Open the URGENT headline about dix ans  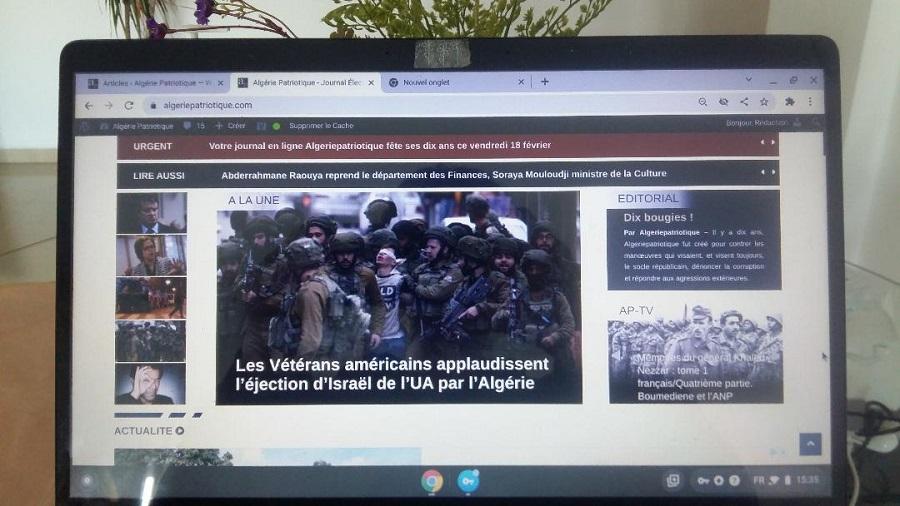click(379, 146)
